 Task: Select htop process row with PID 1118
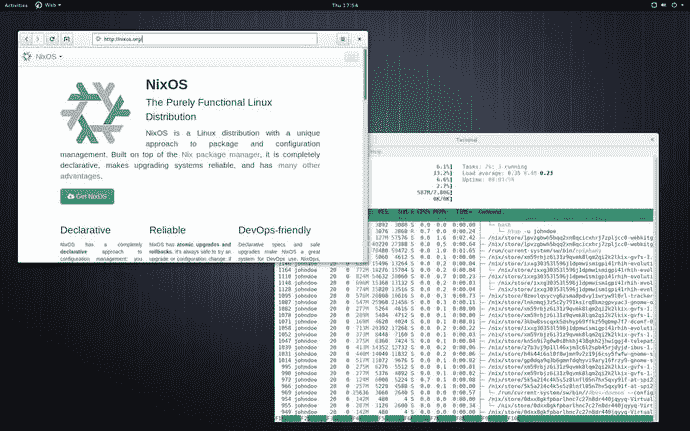[x=464, y=276]
